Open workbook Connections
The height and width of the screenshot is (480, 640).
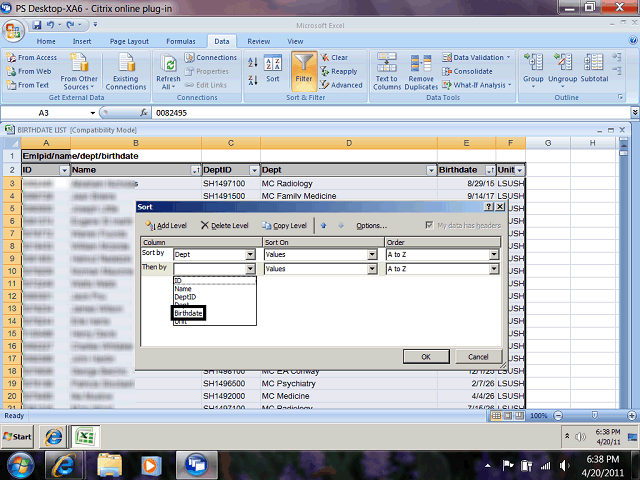211,58
